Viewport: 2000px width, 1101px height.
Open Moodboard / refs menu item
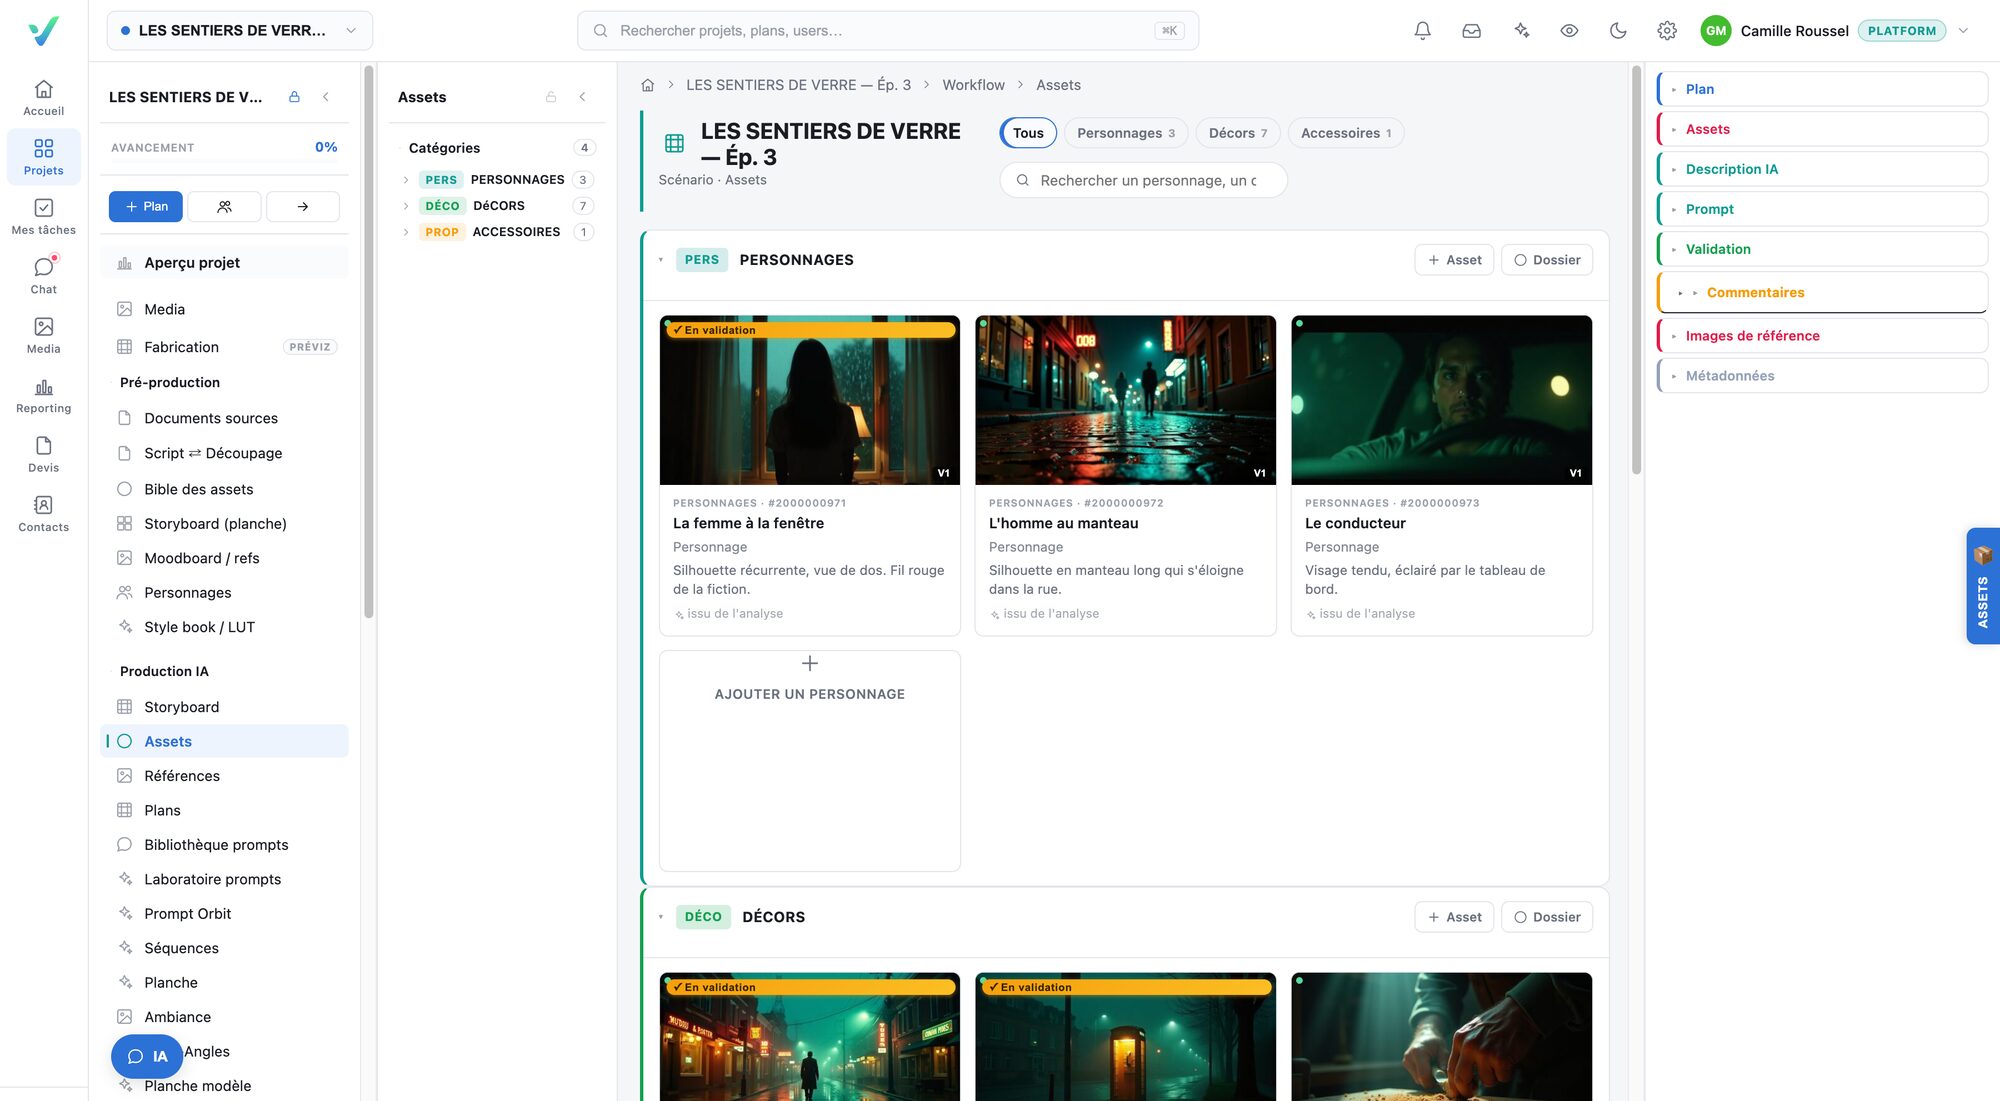tap(224, 558)
